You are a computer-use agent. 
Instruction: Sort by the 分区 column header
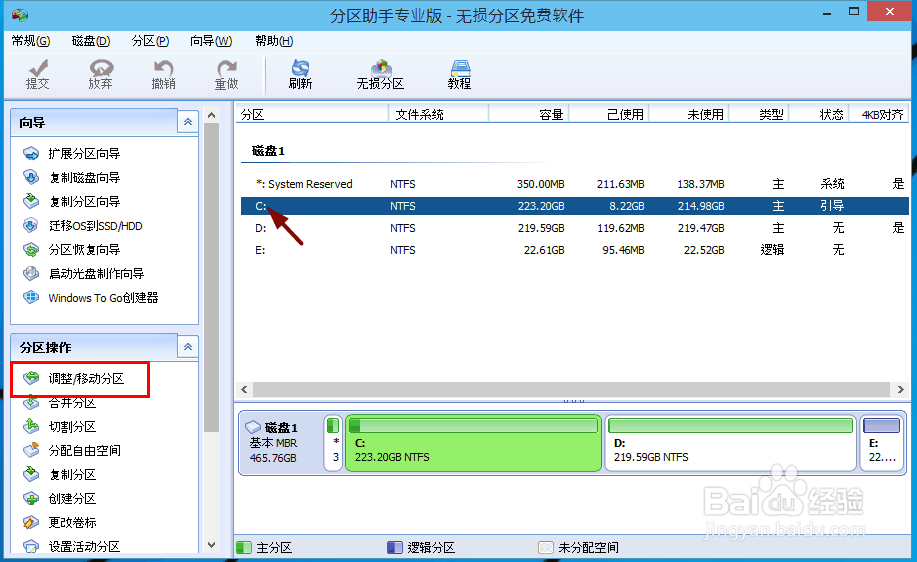click(x=312, y=115)
